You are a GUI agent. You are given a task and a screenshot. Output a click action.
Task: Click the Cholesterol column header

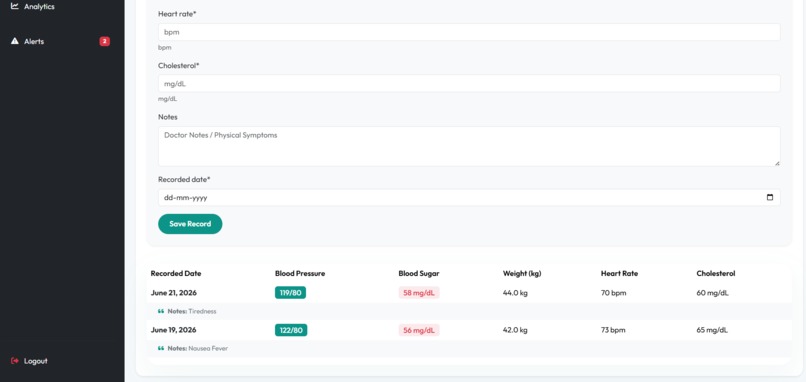pyautogui.click(x=716, y=274)
